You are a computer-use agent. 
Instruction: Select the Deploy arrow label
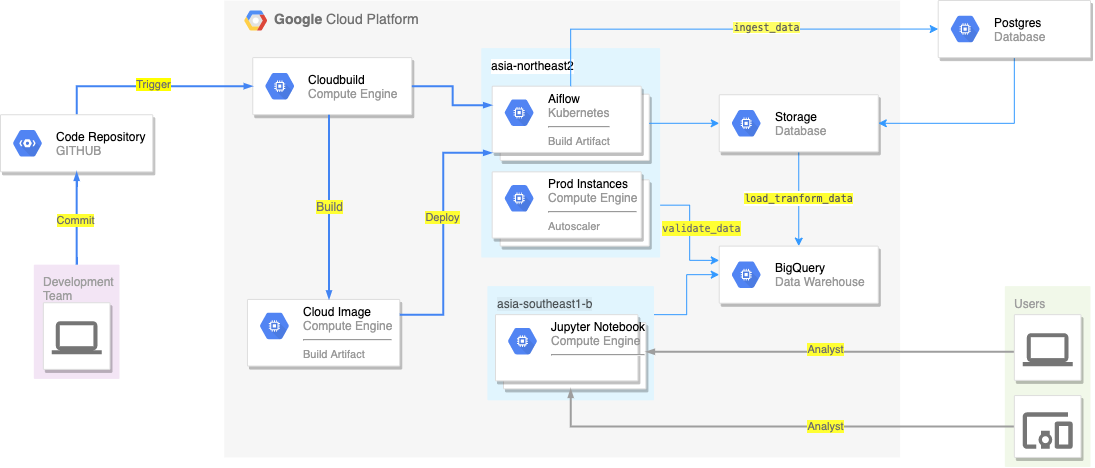pos(443,217)
